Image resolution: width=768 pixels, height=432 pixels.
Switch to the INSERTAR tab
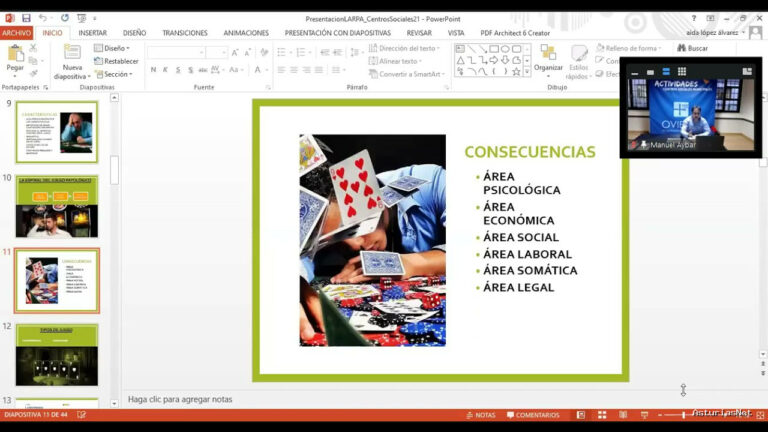(x=93, y=33)
